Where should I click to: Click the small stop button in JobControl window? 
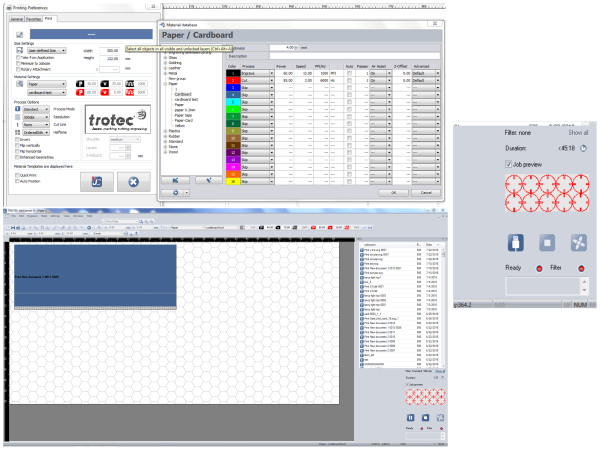coord(425,417)
